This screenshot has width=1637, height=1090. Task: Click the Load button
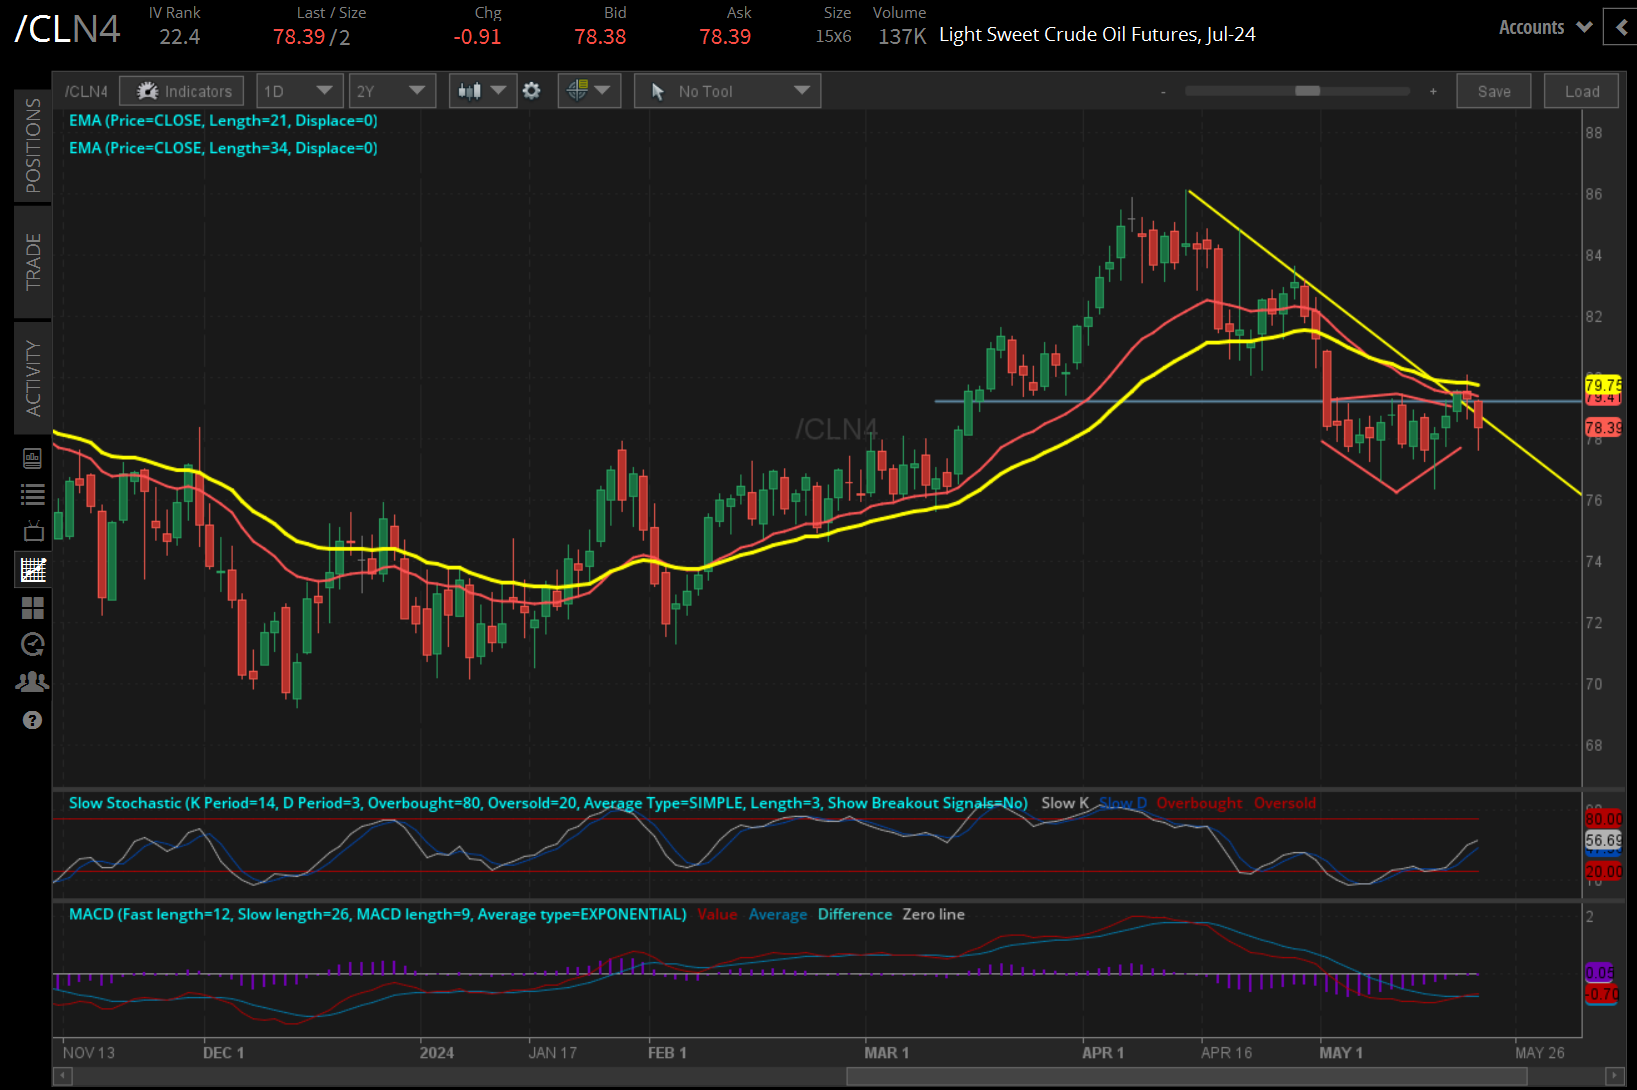1581,90
